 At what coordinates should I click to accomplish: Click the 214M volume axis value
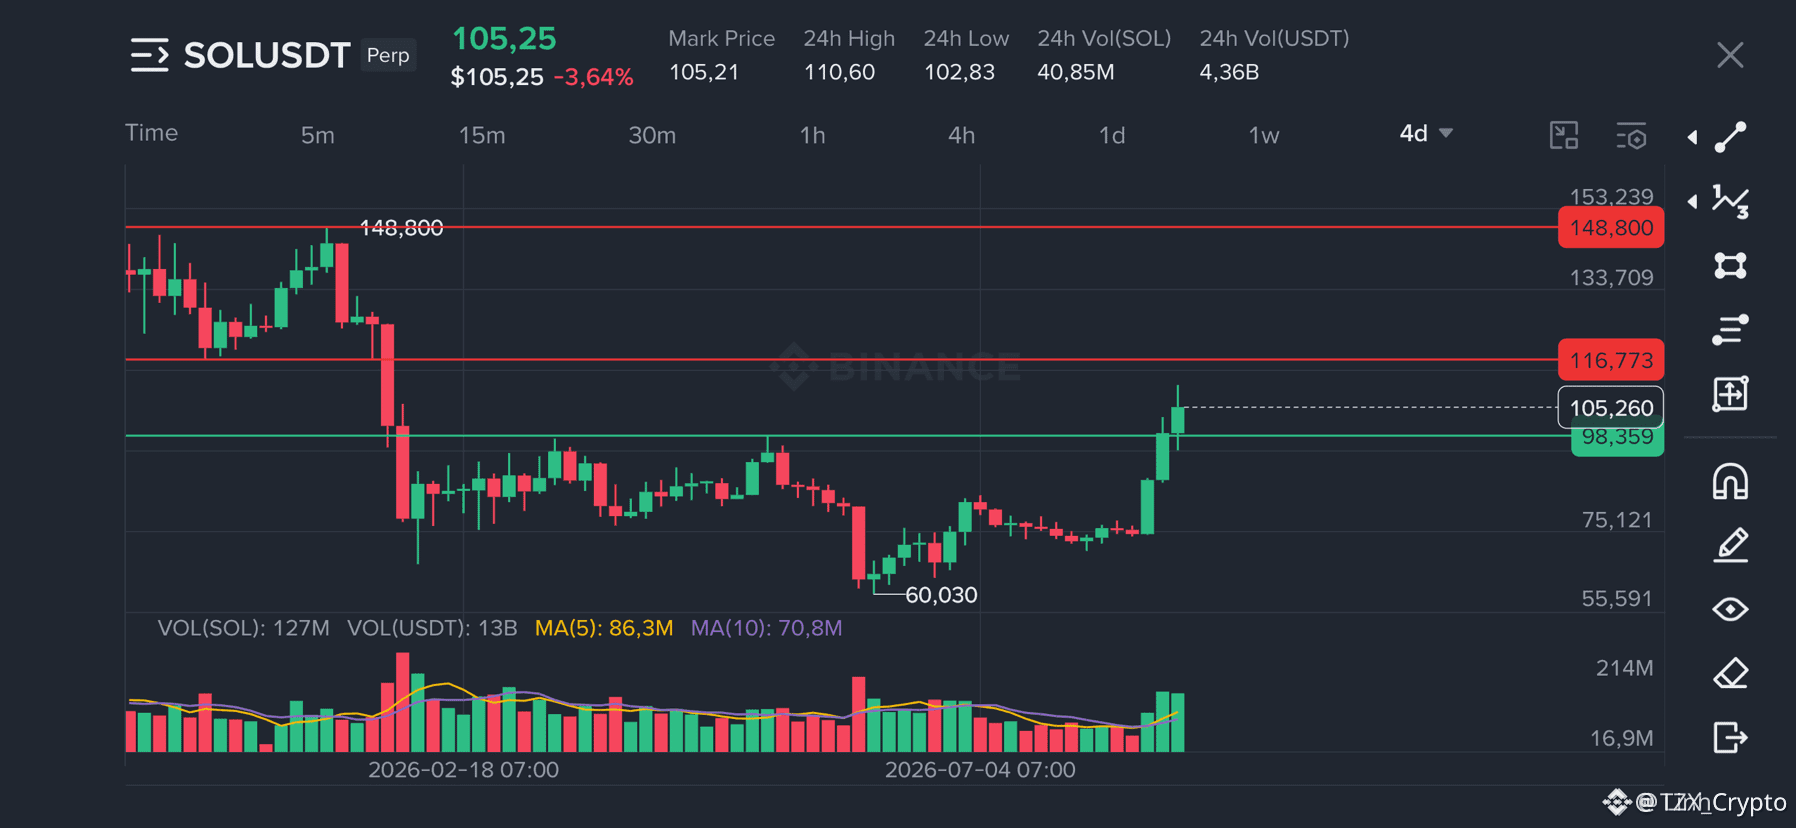tap(1624, 668)
